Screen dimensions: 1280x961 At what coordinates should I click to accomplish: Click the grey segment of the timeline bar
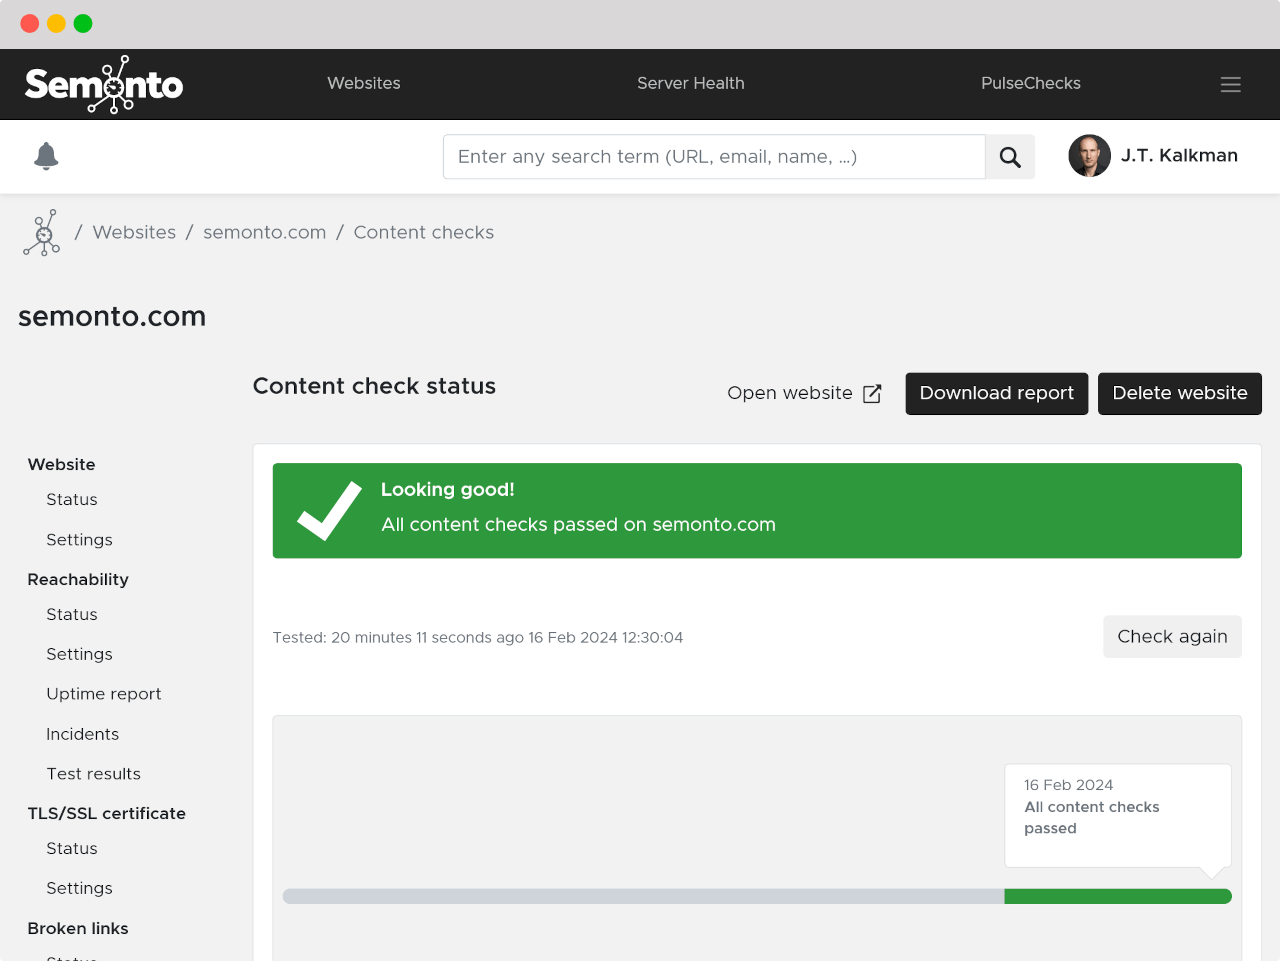coord(644,897)
